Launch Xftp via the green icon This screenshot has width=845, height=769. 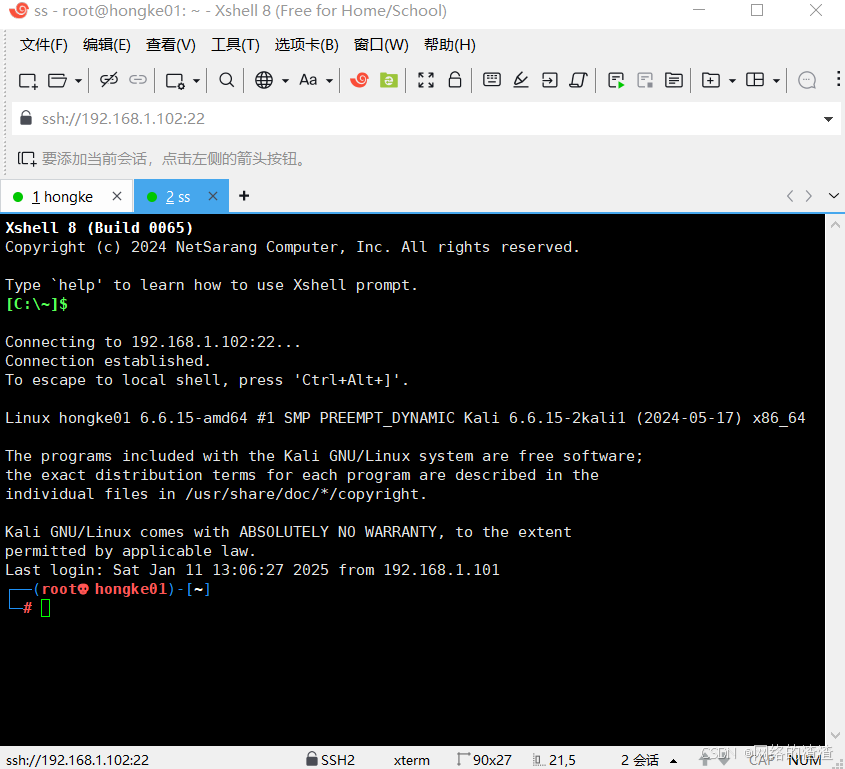389,80
